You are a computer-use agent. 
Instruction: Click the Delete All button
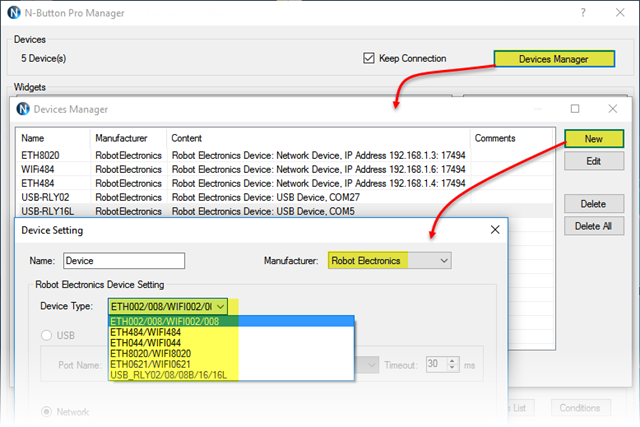tap(594, 226)
